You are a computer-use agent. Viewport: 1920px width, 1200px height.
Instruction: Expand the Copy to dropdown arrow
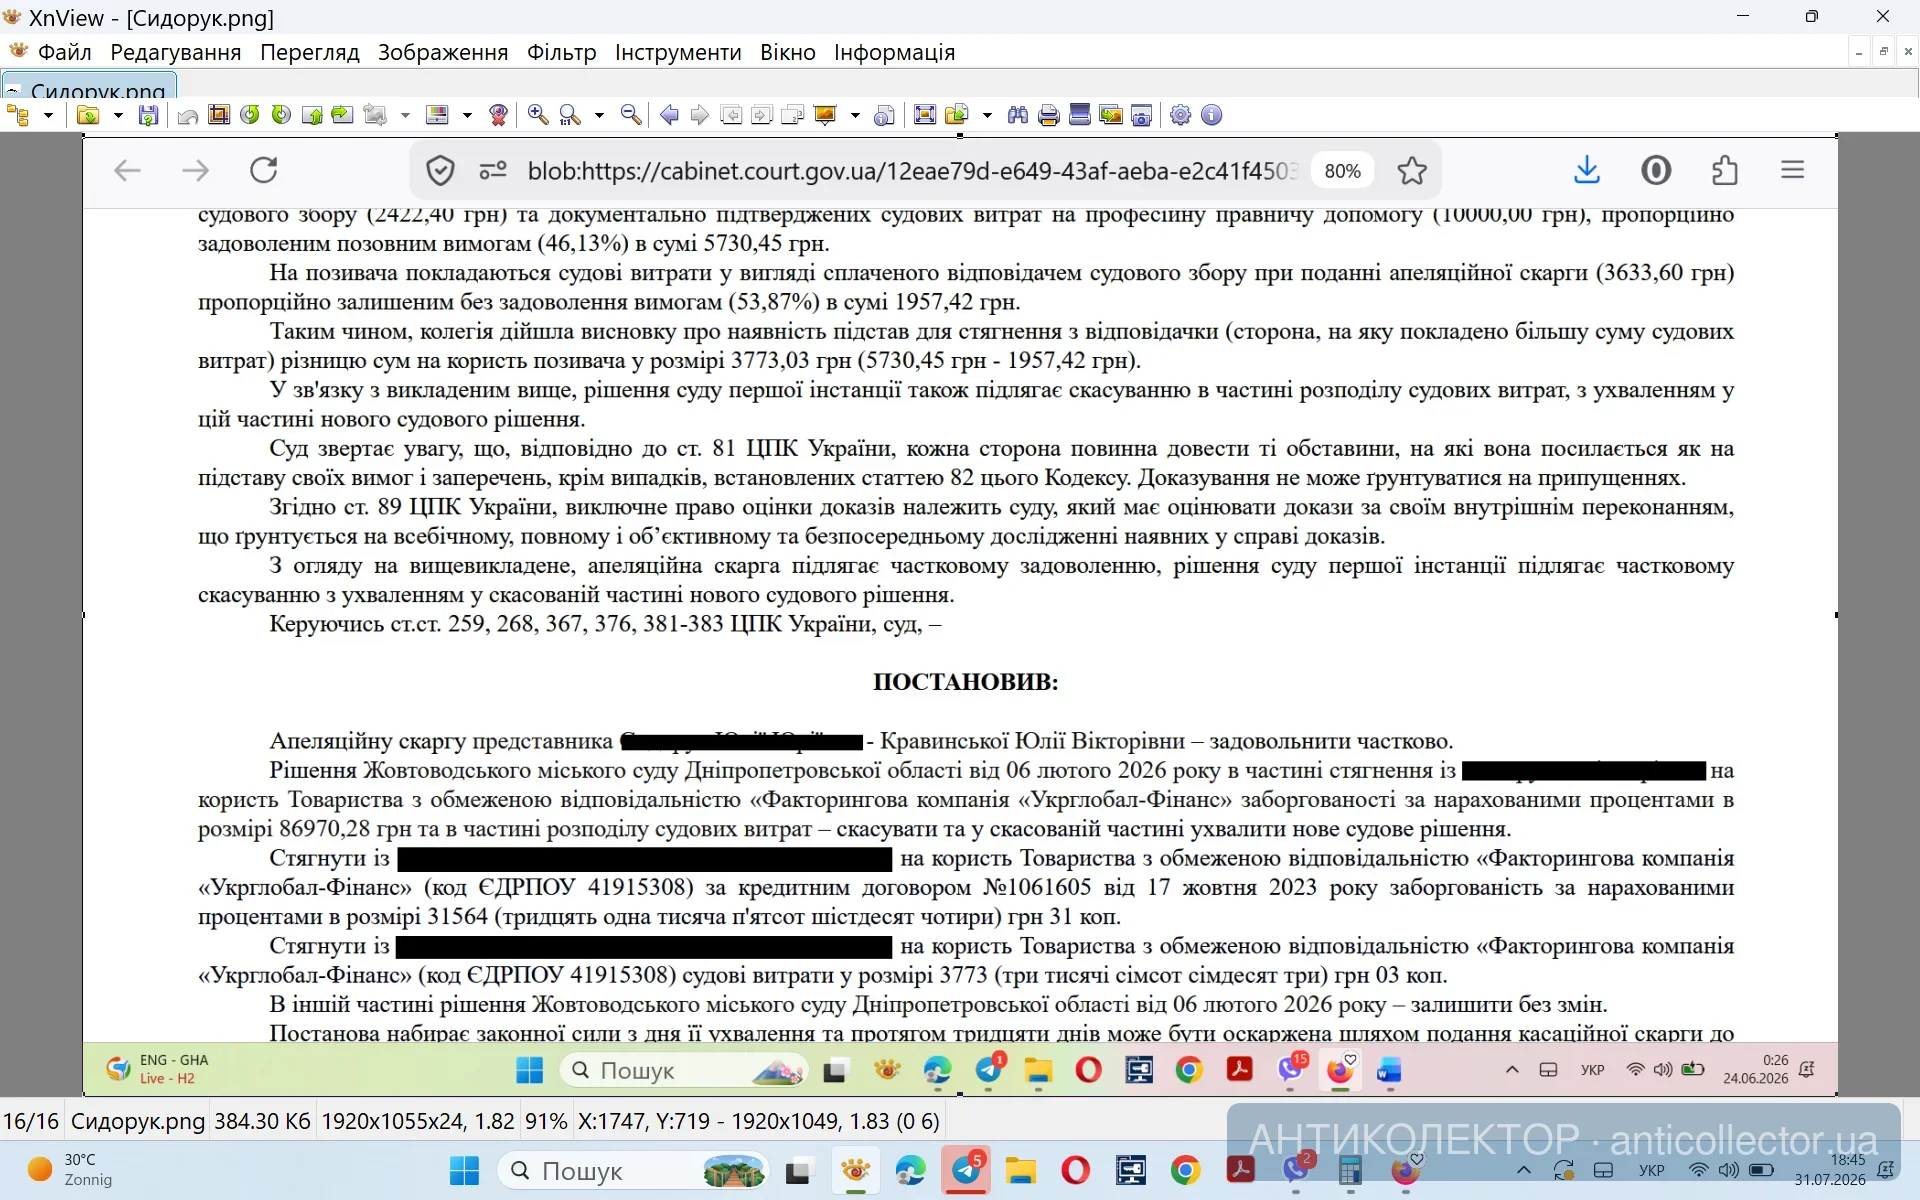coord(987,115)
